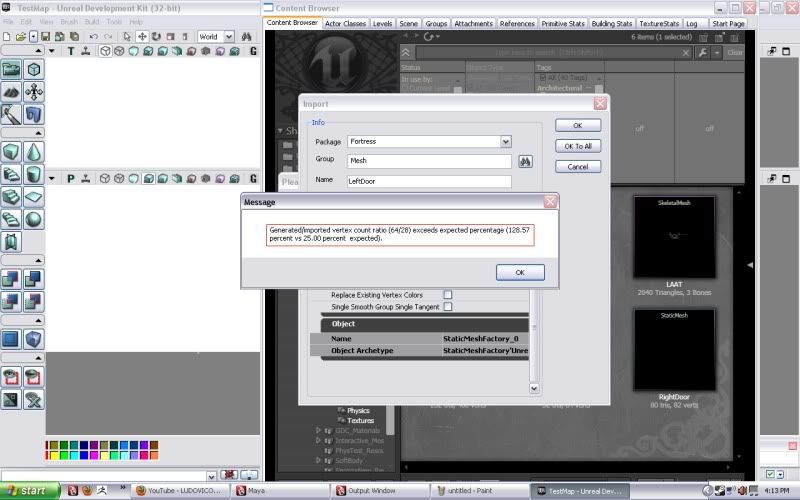This screenshot has height=500, width=800.
Task: Select the LAAT SkeletalMesh thumbnail
Action: point(674,237)
